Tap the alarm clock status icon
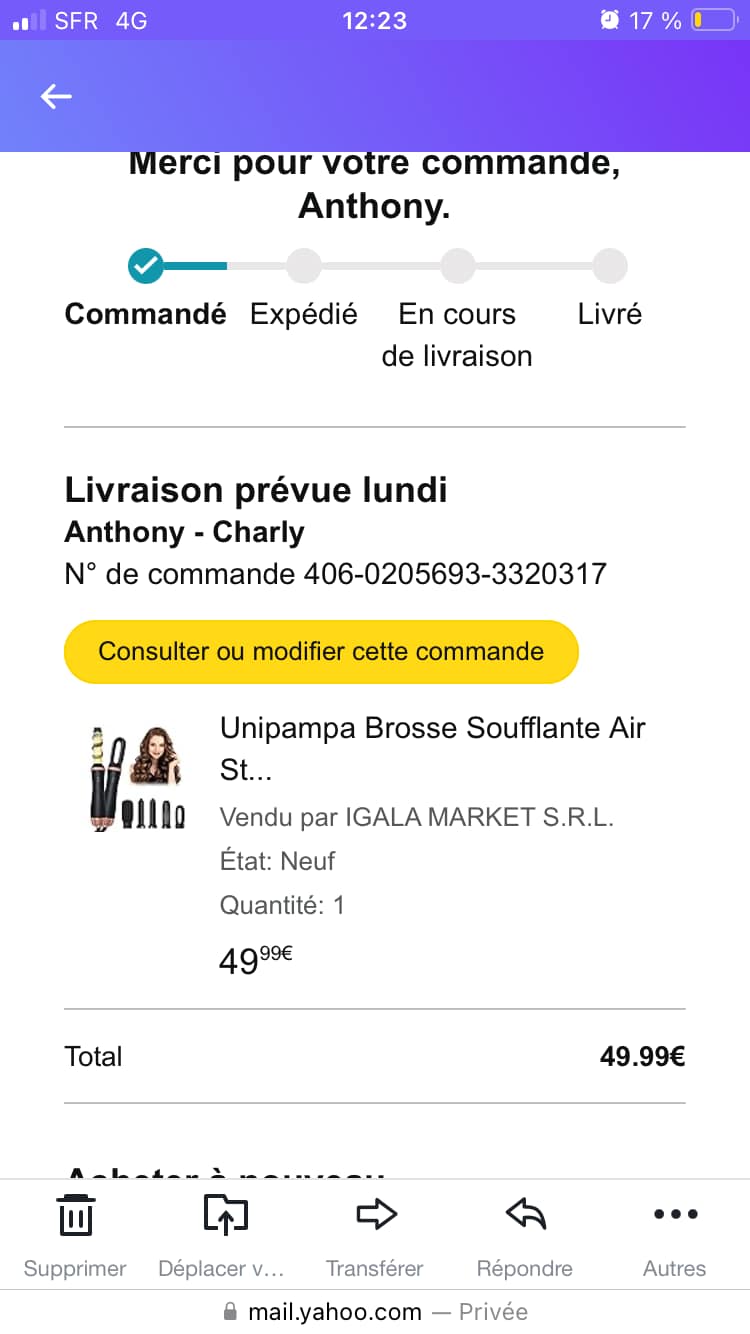The height and width of the screenshot is (1334, 750). (610, 20)
